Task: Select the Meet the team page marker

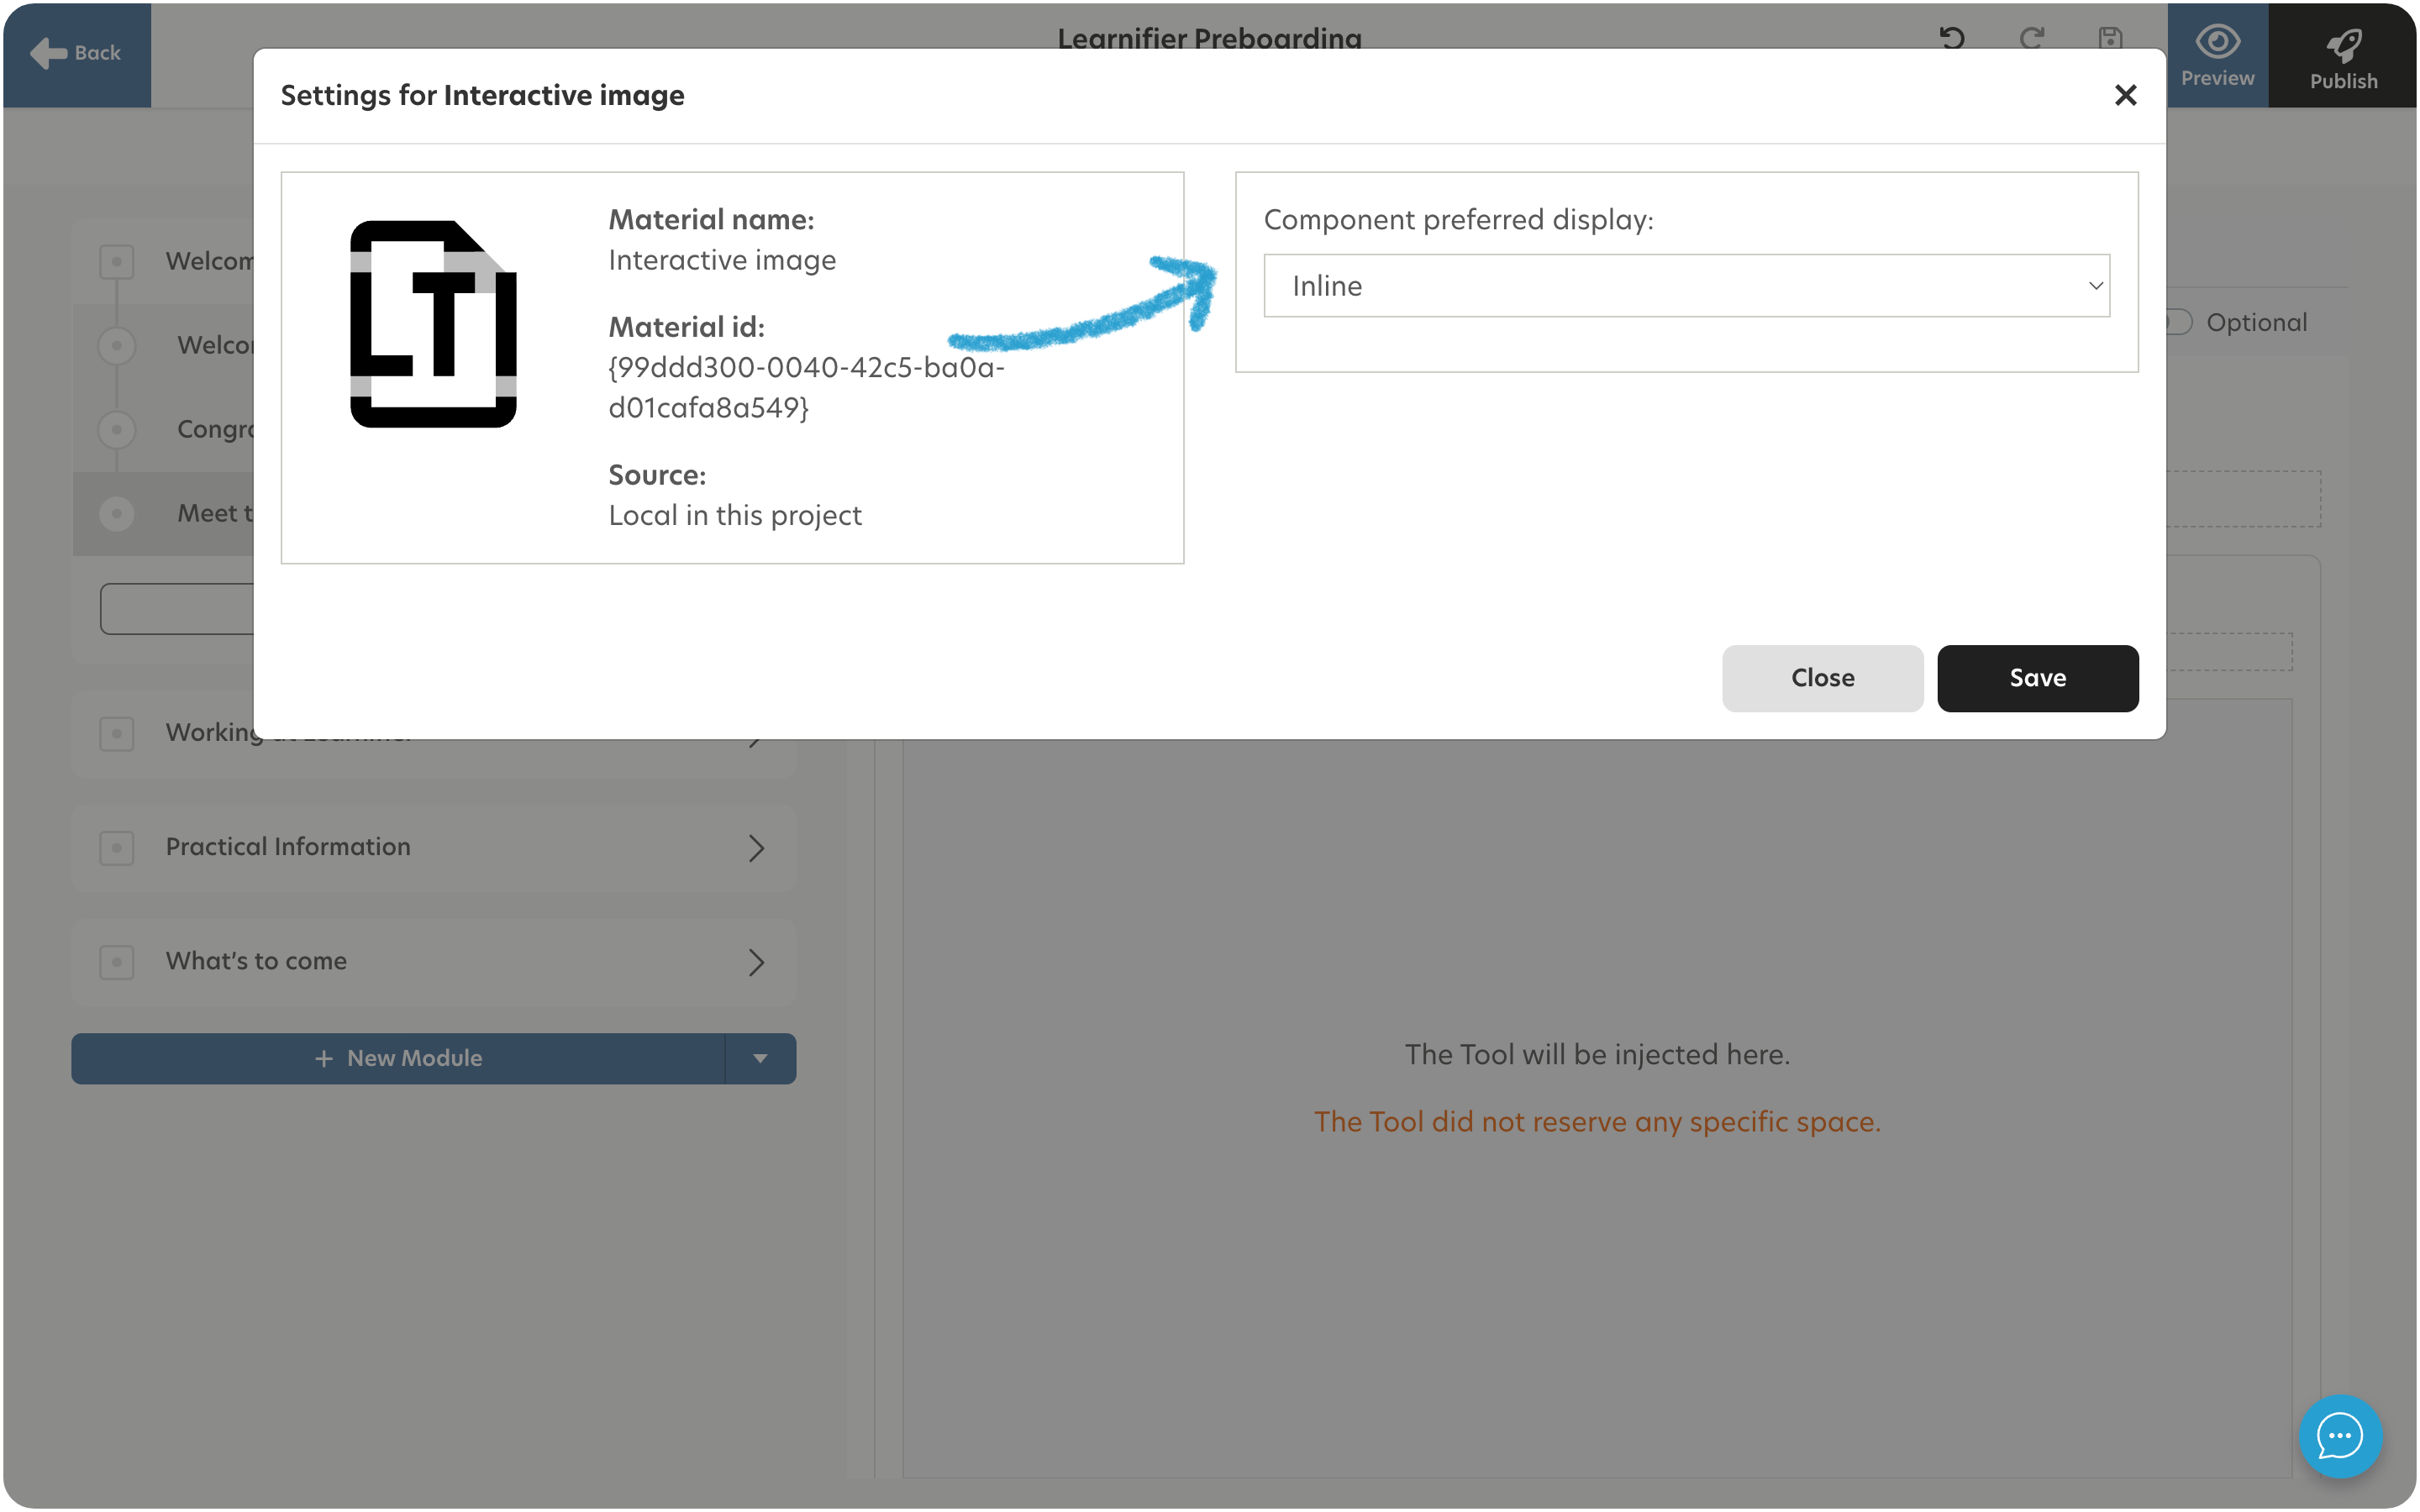Action: pyautogui.click(x=117, y=514)
